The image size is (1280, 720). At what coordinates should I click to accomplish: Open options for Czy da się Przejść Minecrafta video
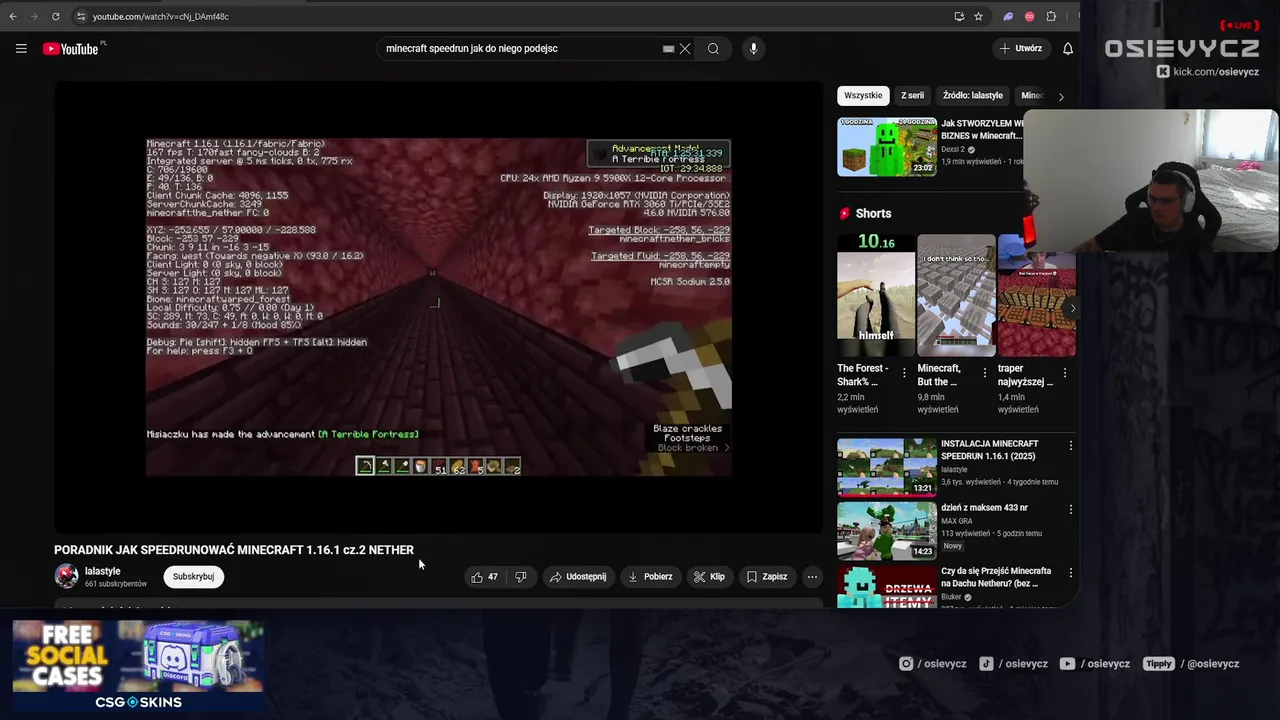coord(1070,573)
